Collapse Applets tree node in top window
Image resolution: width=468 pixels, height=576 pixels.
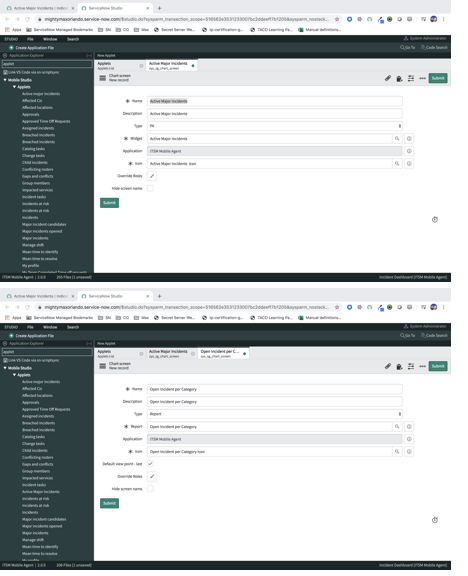click(x=14, y=87)
